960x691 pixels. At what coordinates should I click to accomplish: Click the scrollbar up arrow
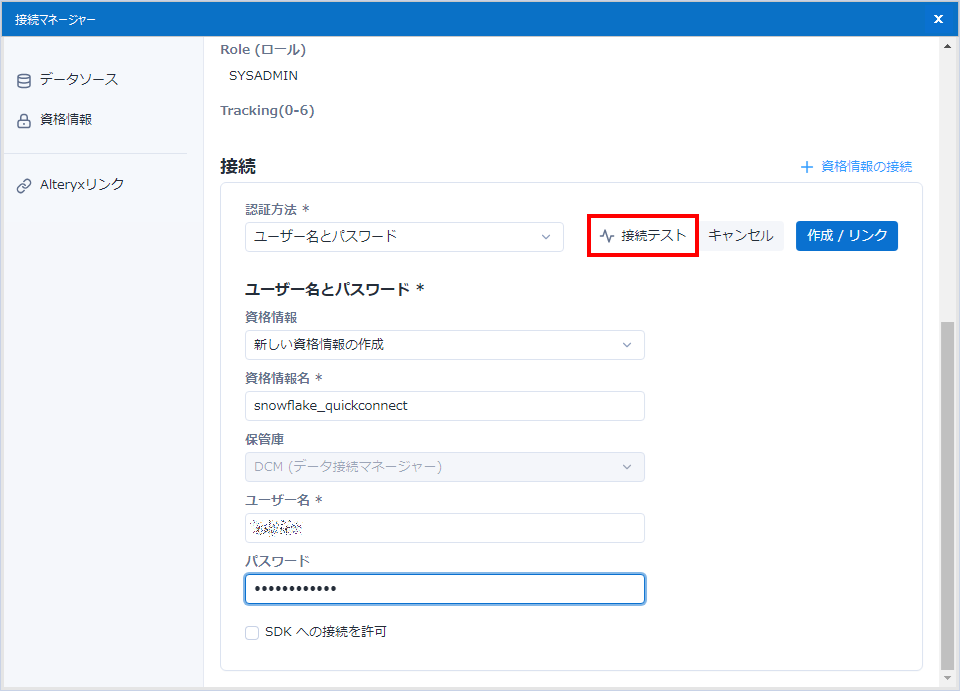[947, 46]
